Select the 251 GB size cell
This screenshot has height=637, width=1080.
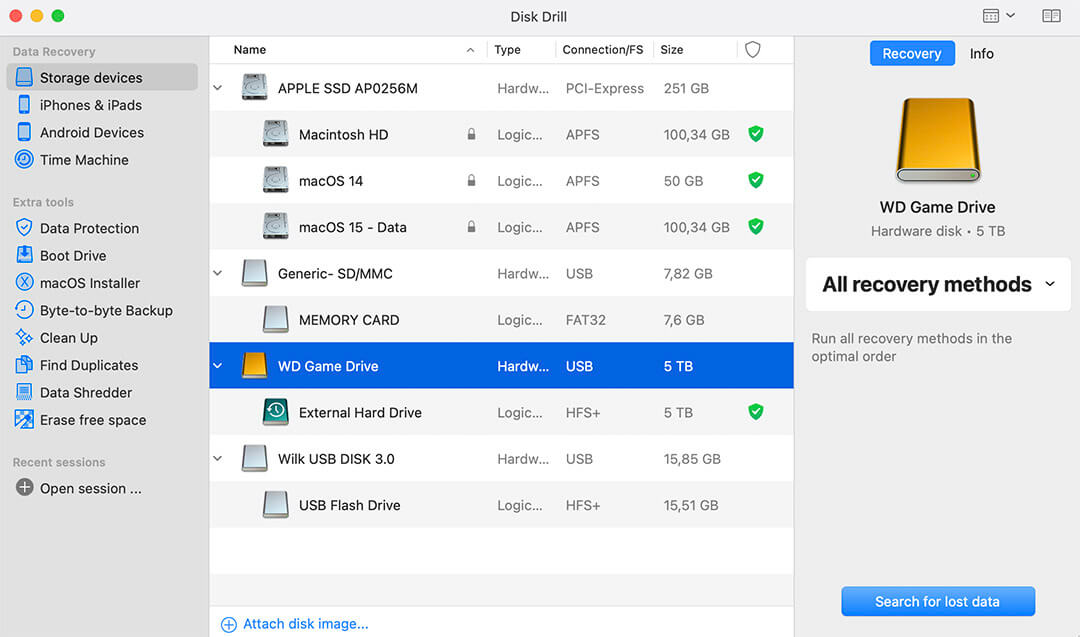click(x=686, y=88)
